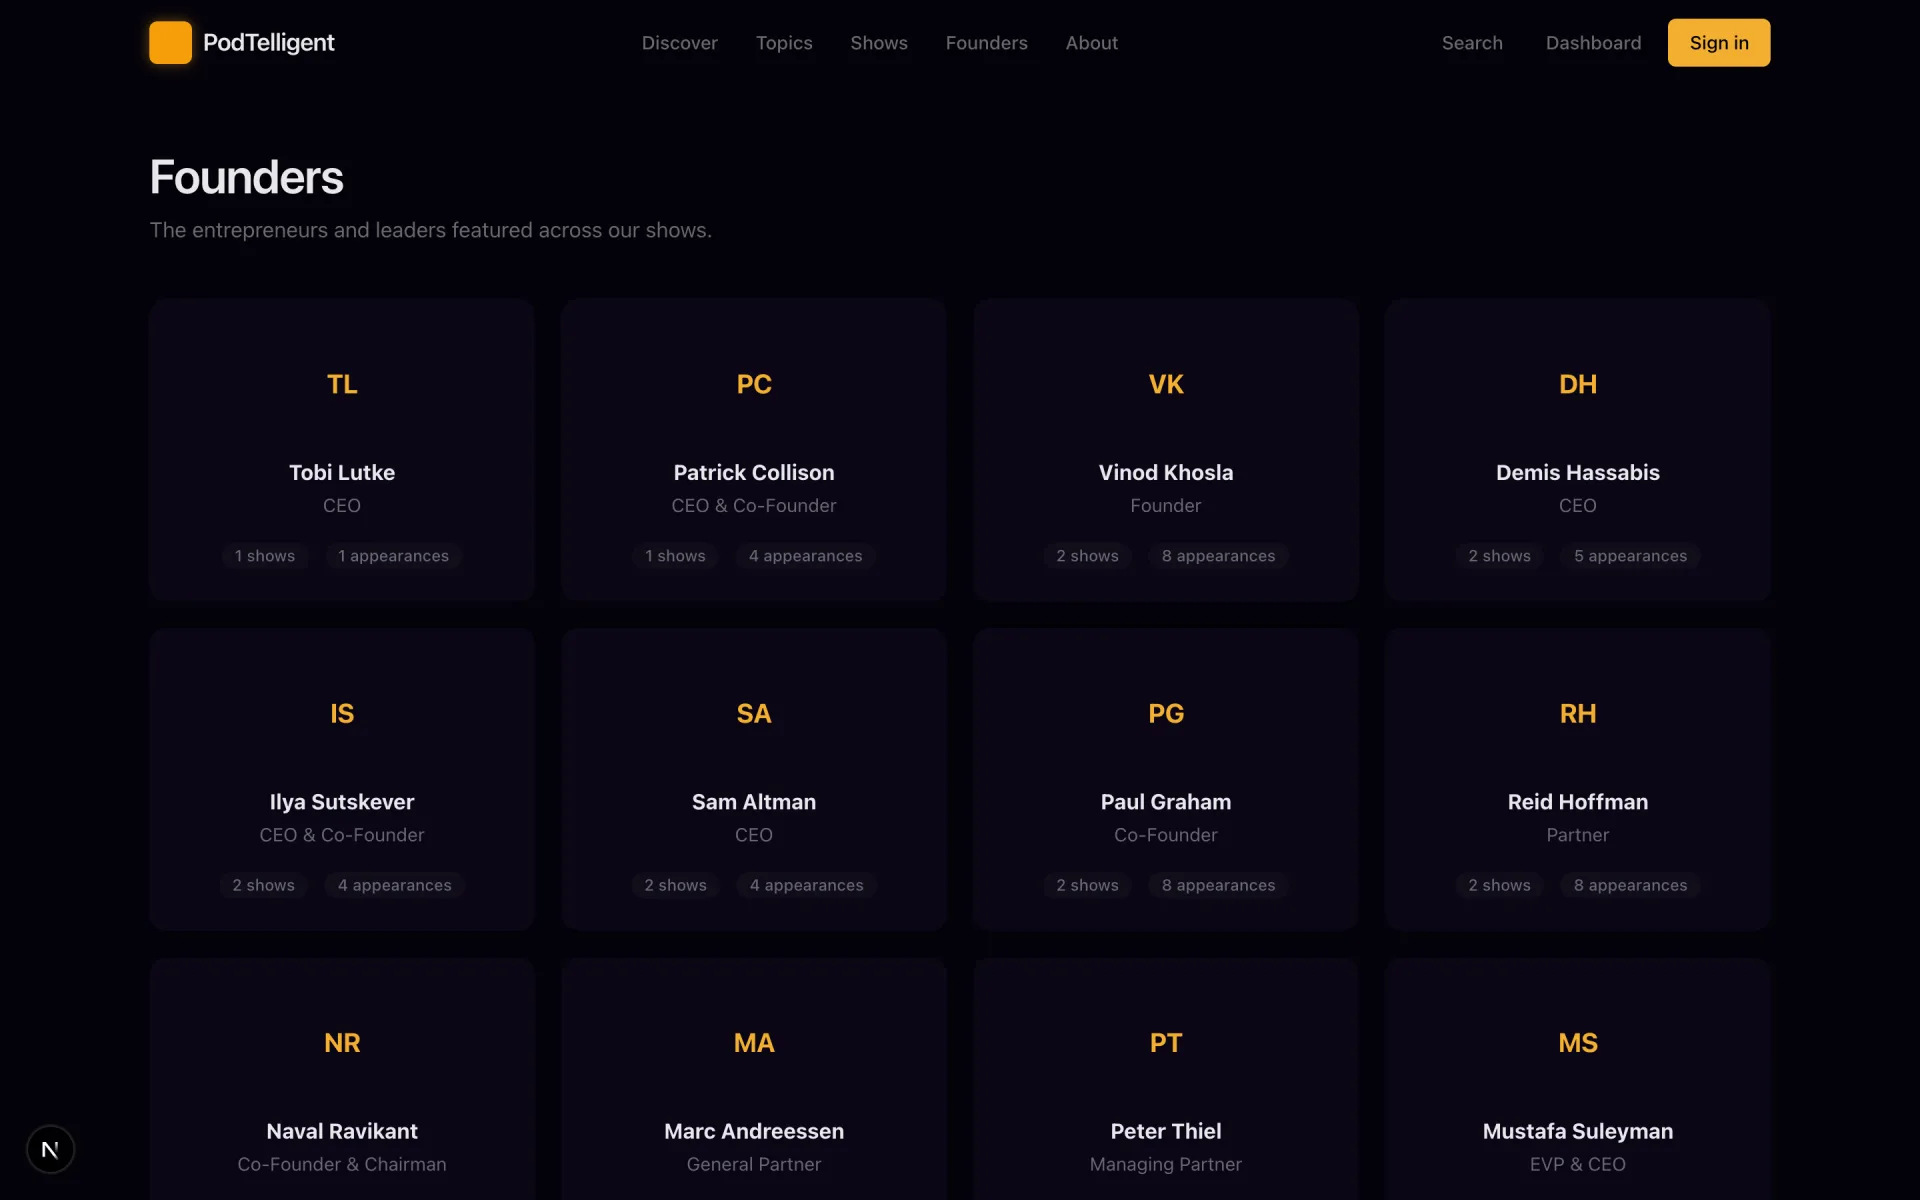The image size is (1920, 1200).
Task: Click Sam Altman's "4 appearances" badge
Action: point(806,885)
